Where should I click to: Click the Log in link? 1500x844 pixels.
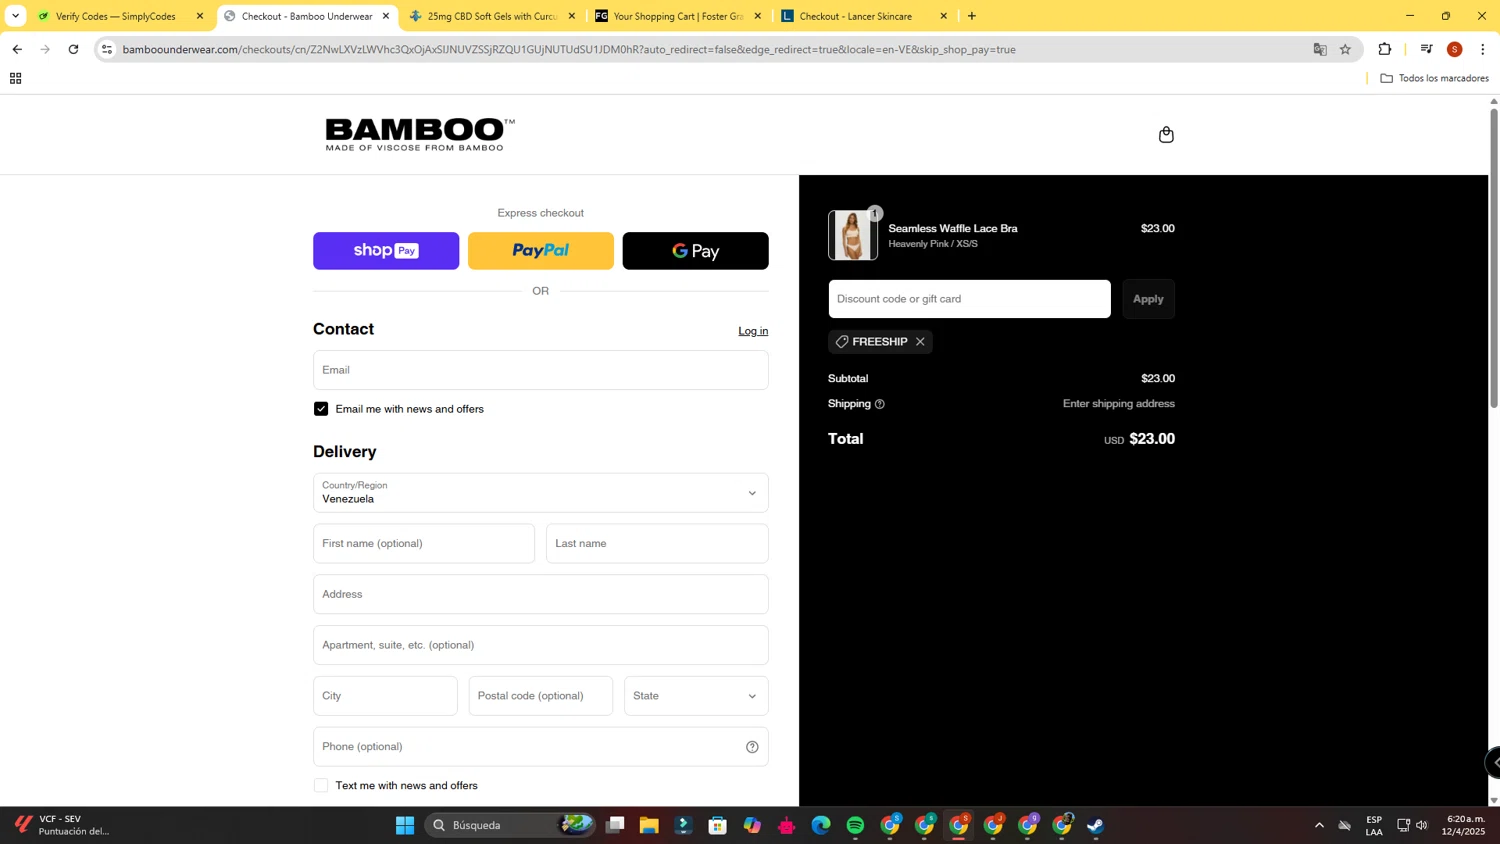pyautogui.click(x=753, y=331)
